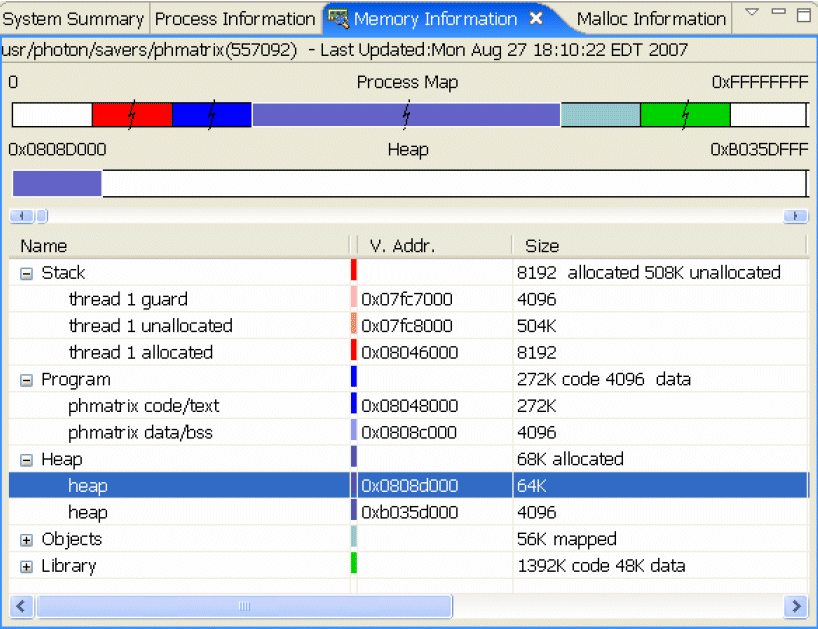
Task: Click the V. Addr. column header
Action: [x=398, y=245]
